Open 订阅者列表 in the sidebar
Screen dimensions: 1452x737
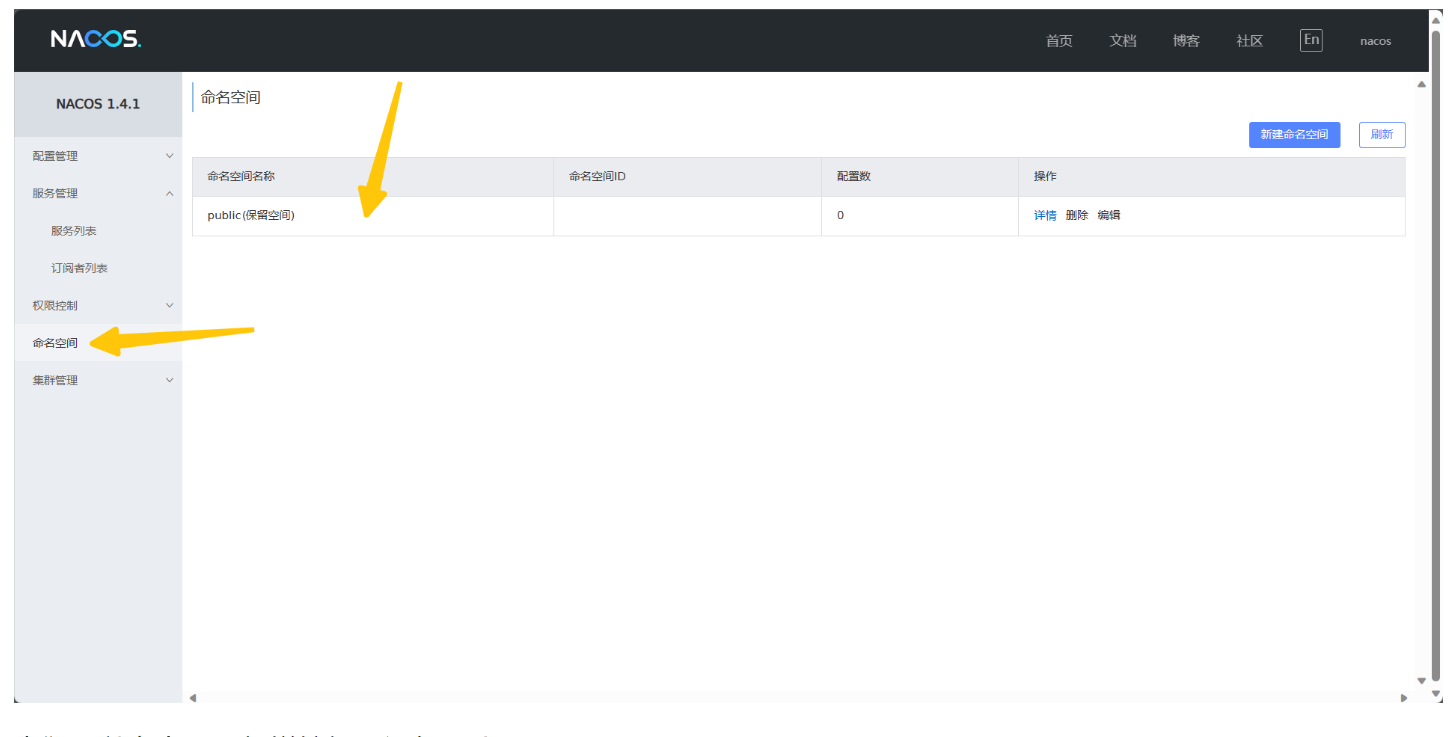(79, 268)
